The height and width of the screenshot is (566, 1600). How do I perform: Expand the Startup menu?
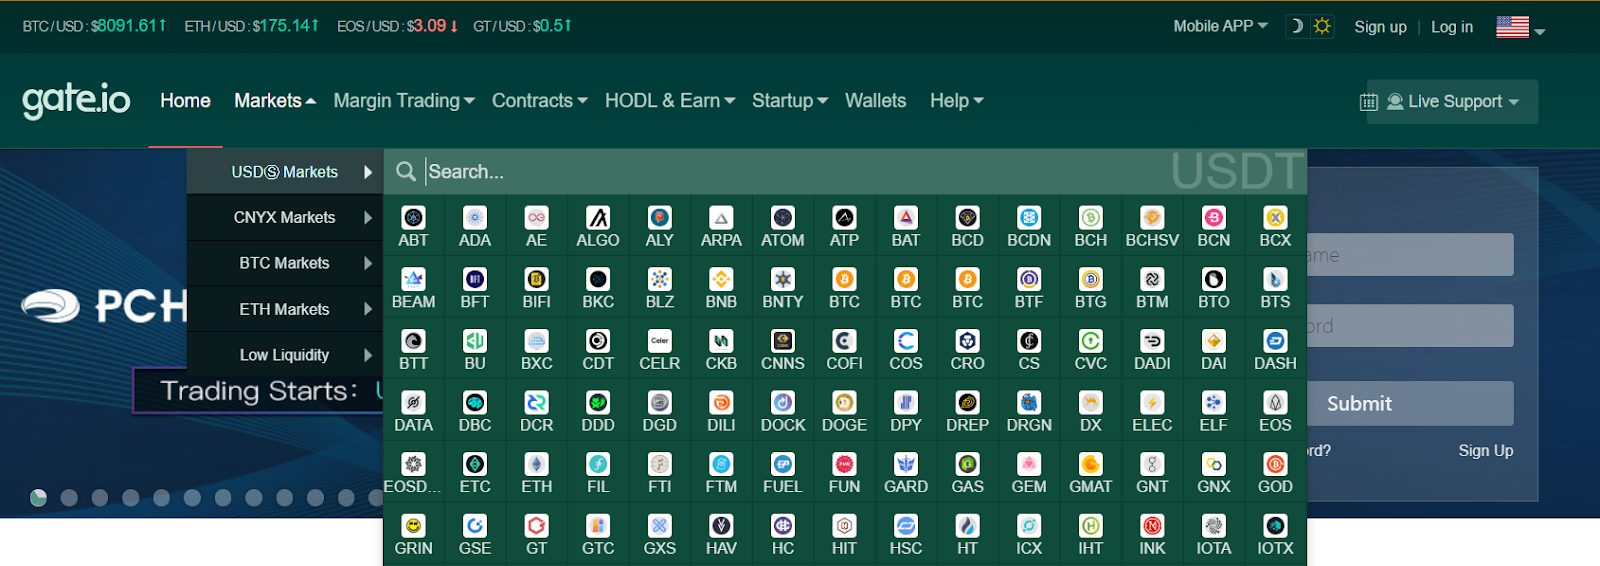pos(790,101)
